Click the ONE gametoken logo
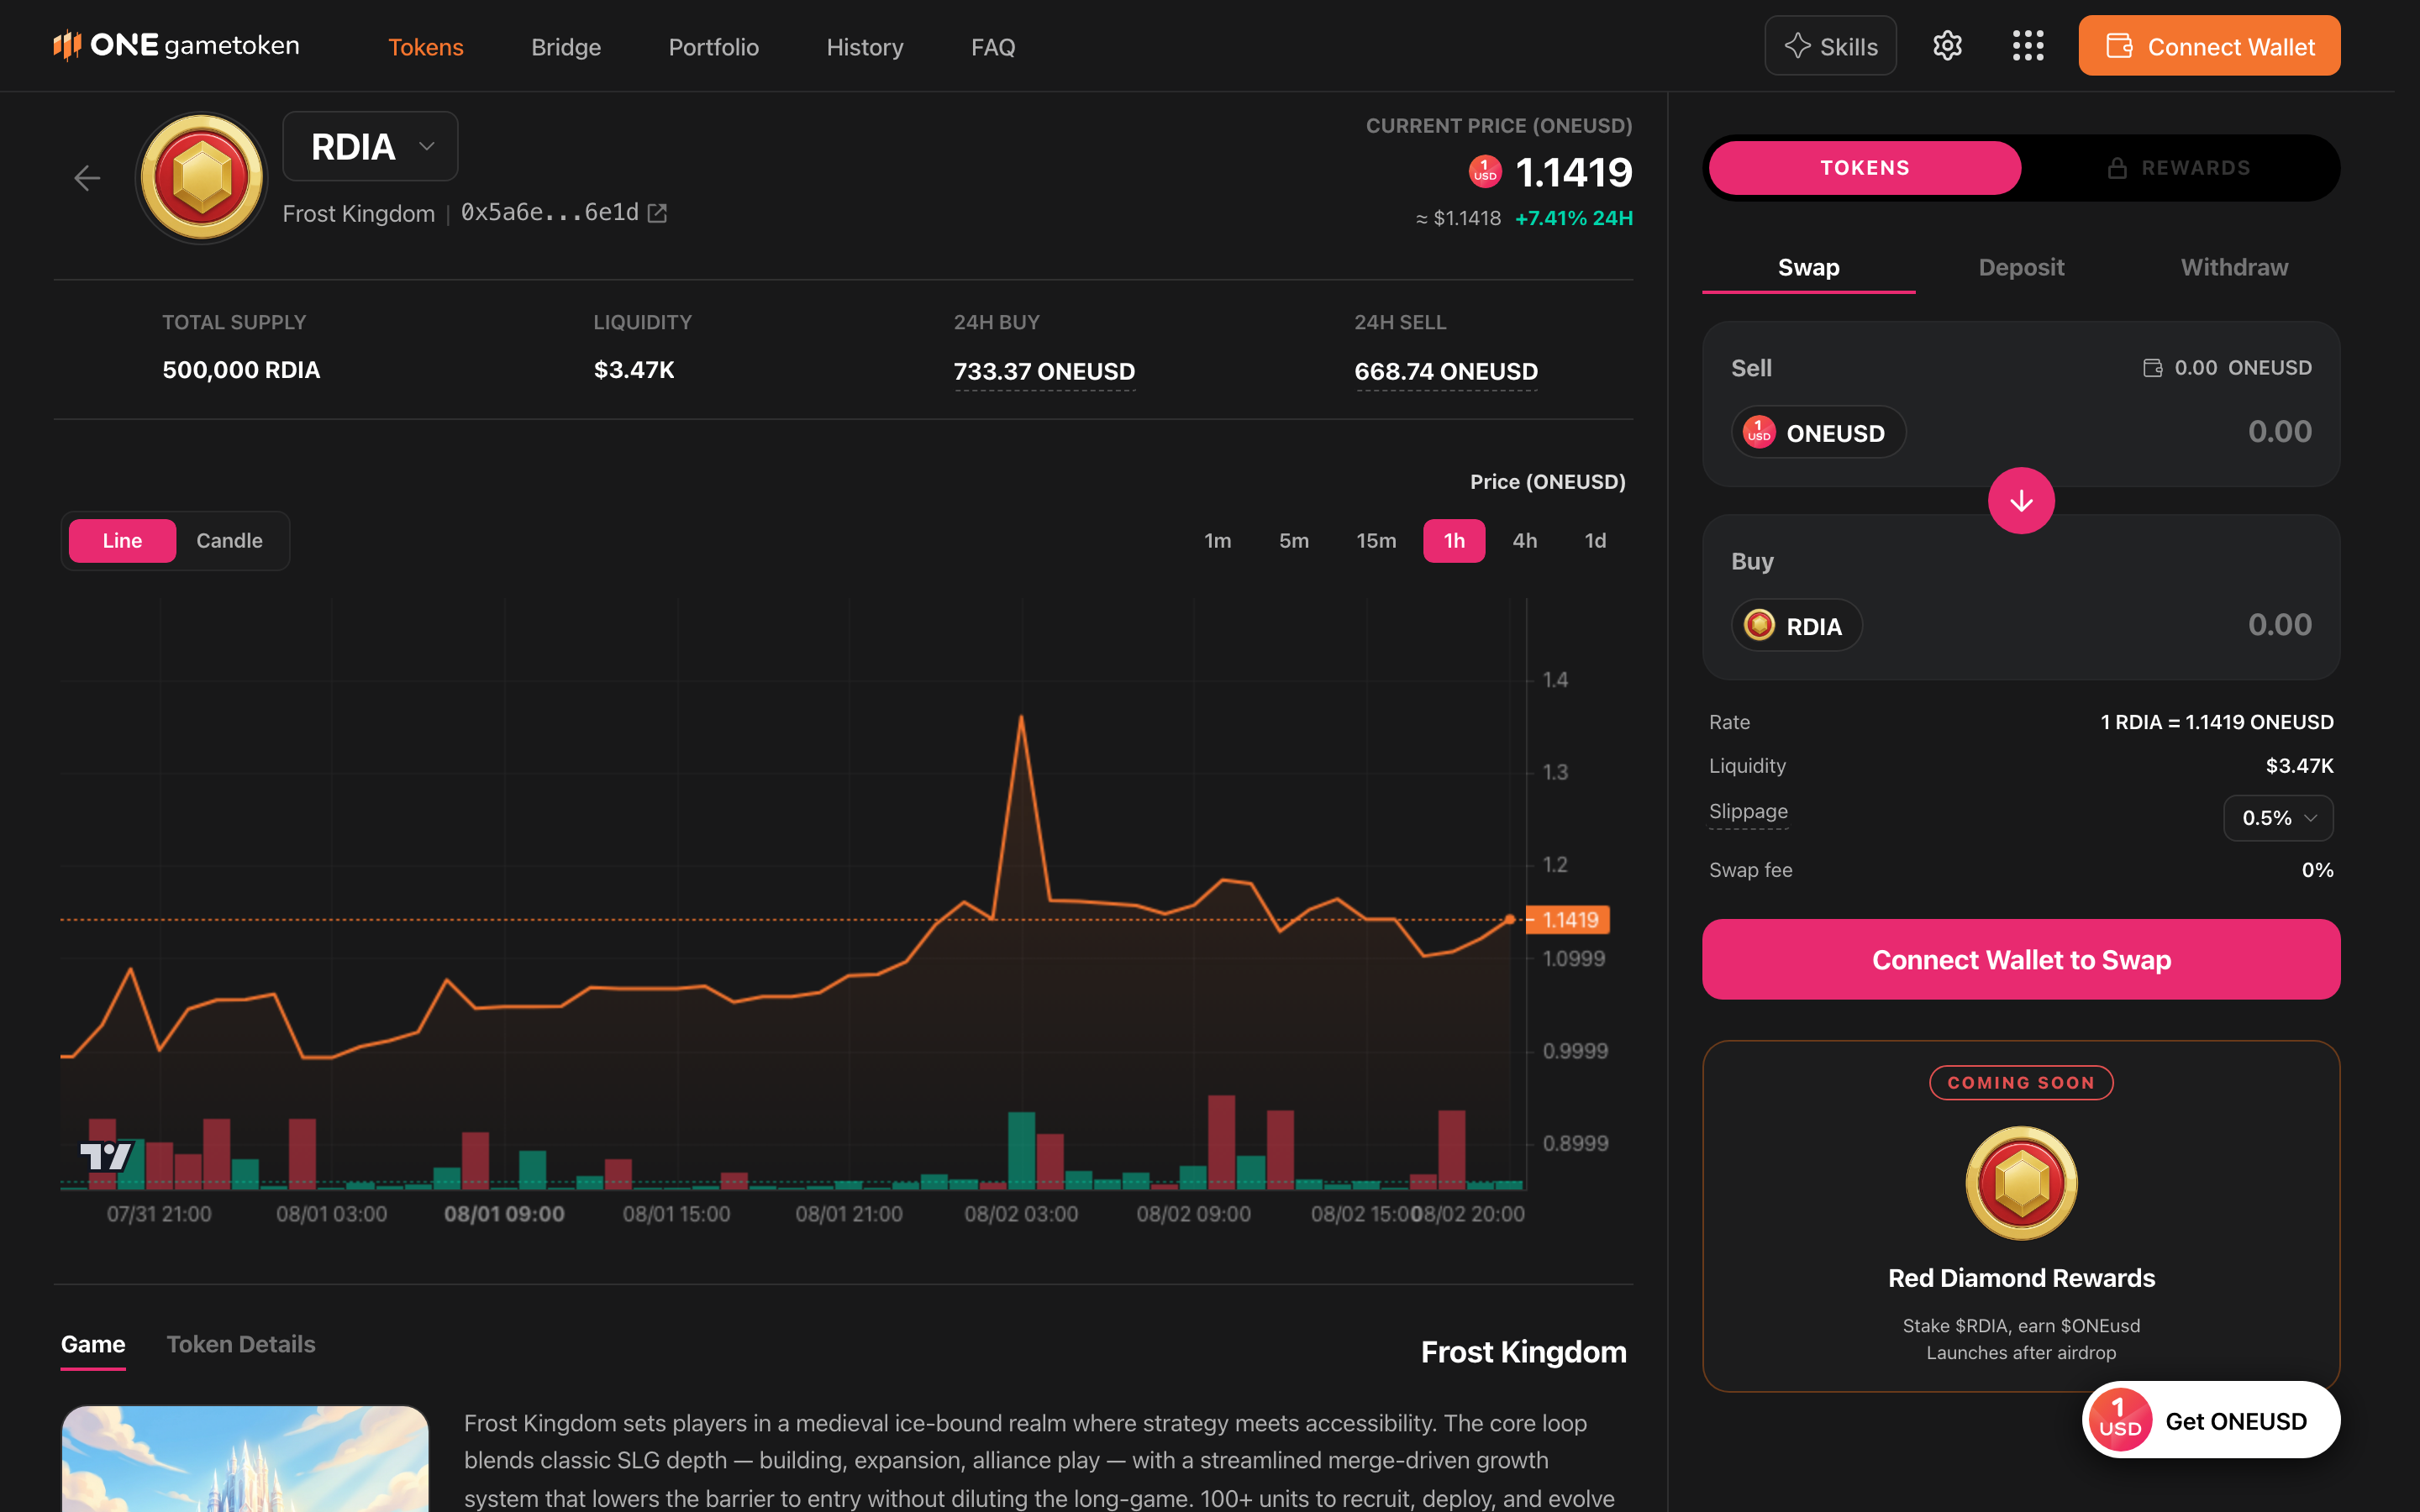Screen dimensions: 2420x1512 click(176, 46)
